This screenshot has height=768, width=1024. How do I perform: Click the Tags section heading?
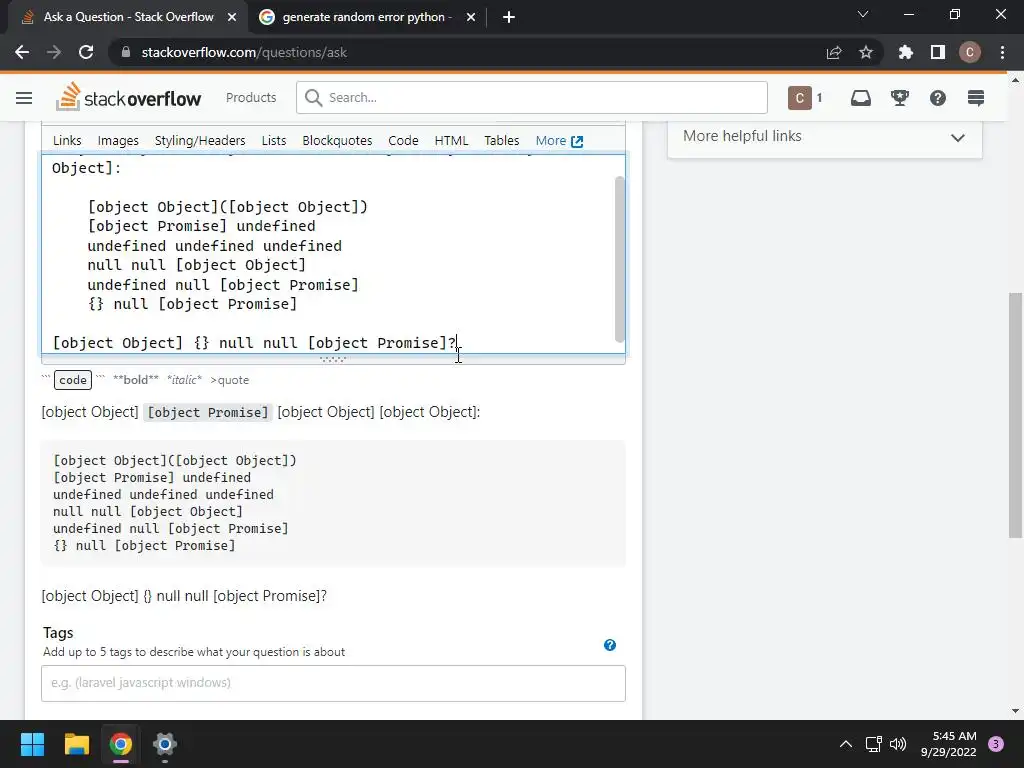click(x=58, y=633)
